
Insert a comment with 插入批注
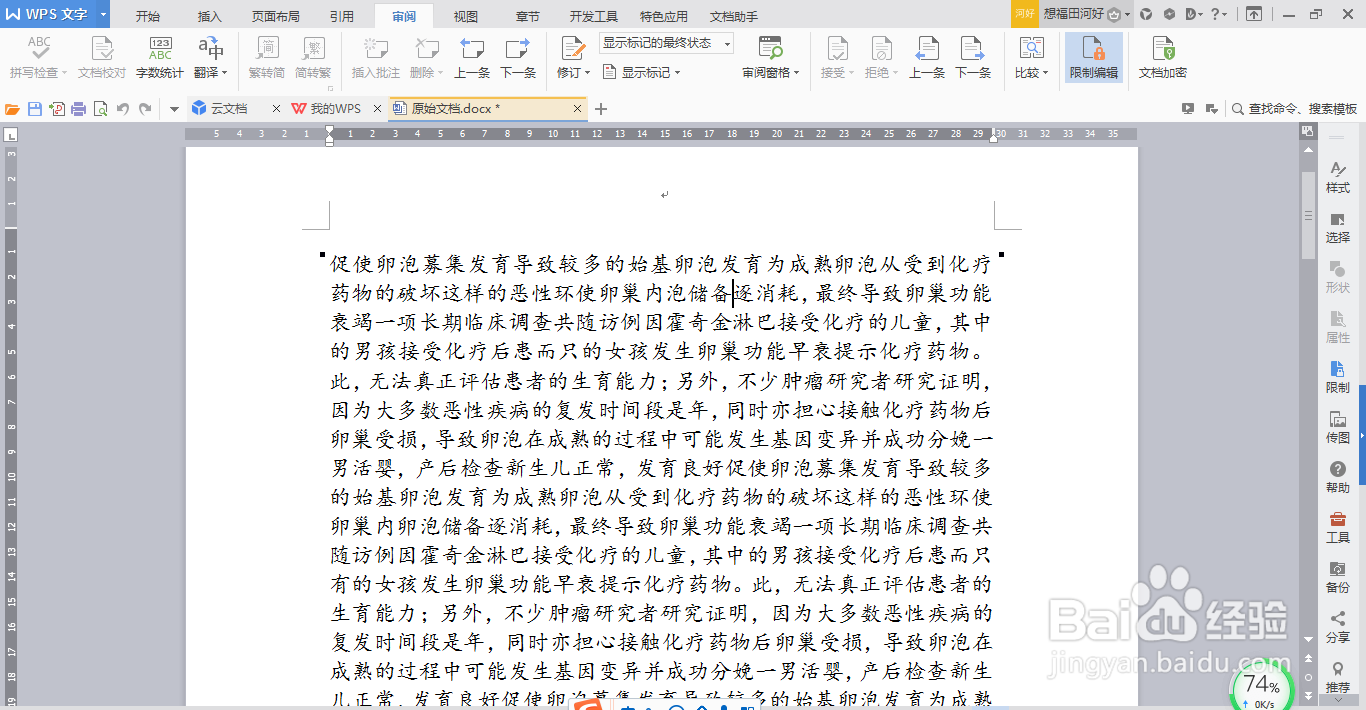click(x=376, y=56)
